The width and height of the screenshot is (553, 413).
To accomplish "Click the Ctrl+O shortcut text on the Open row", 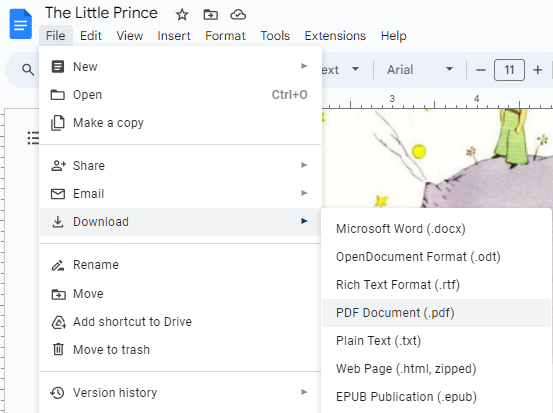I will coord(289,95).
